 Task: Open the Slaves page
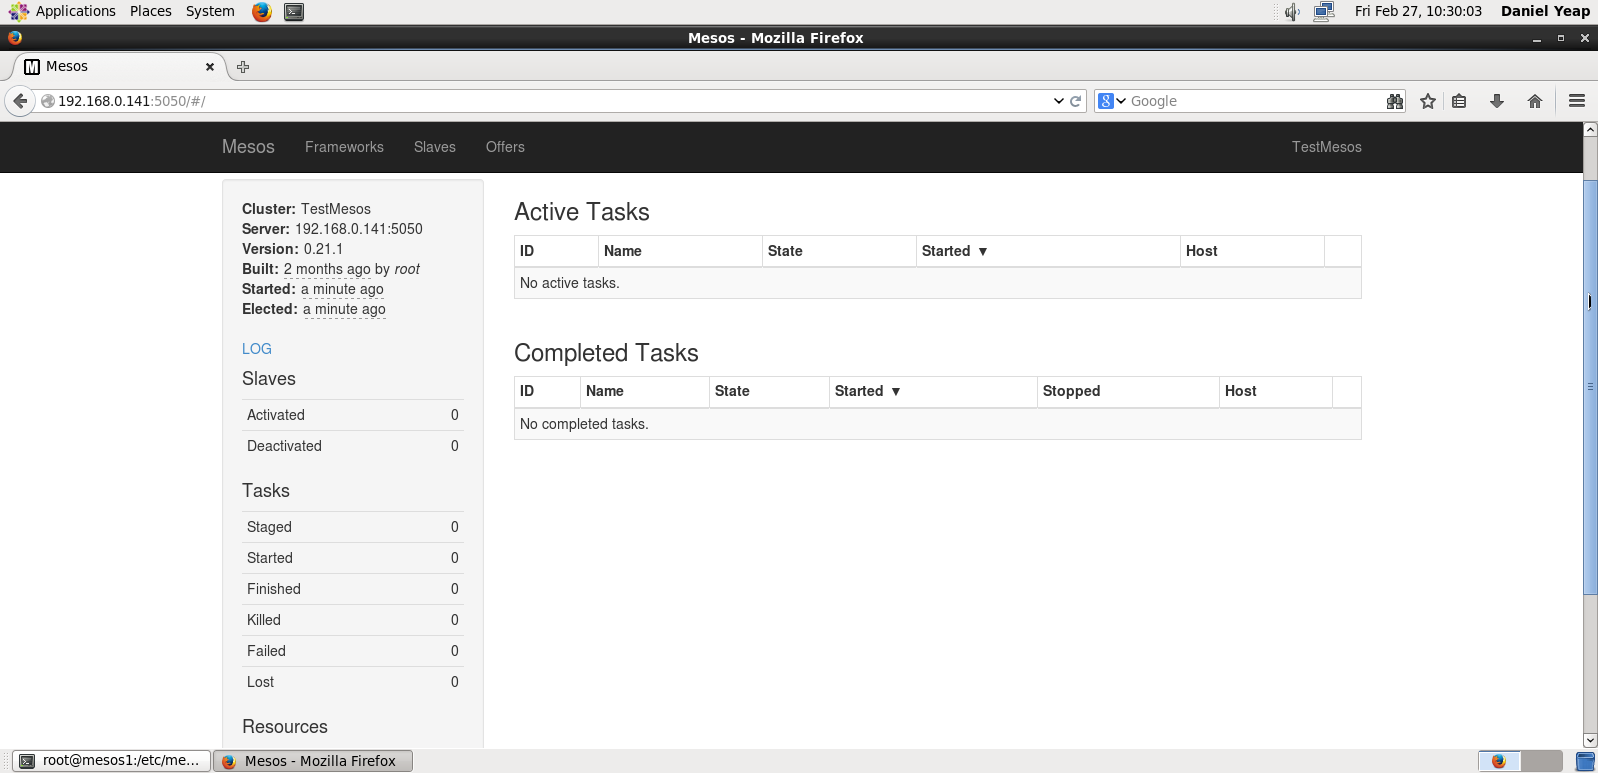click(435, 147)
